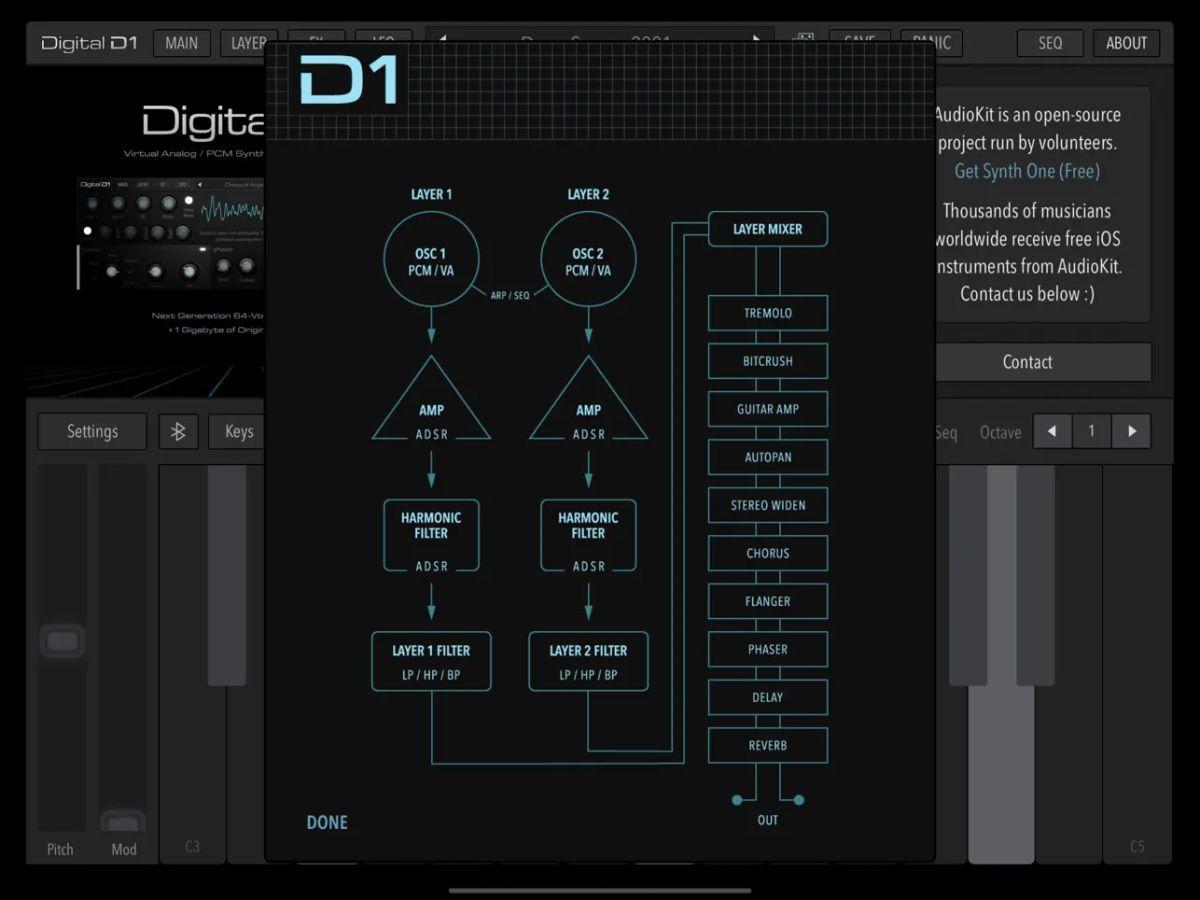Image resolution: width=1200 pixels, height=900 pixels.
Task: Click the Mod wheel slider
Action: click(x=123, y=647)
